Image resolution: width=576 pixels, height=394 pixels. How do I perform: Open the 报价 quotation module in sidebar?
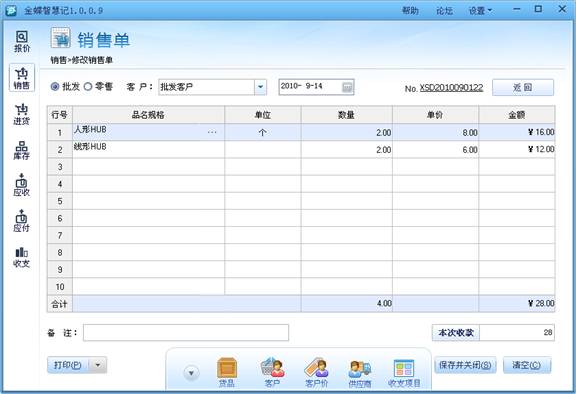tap(22, 41)
